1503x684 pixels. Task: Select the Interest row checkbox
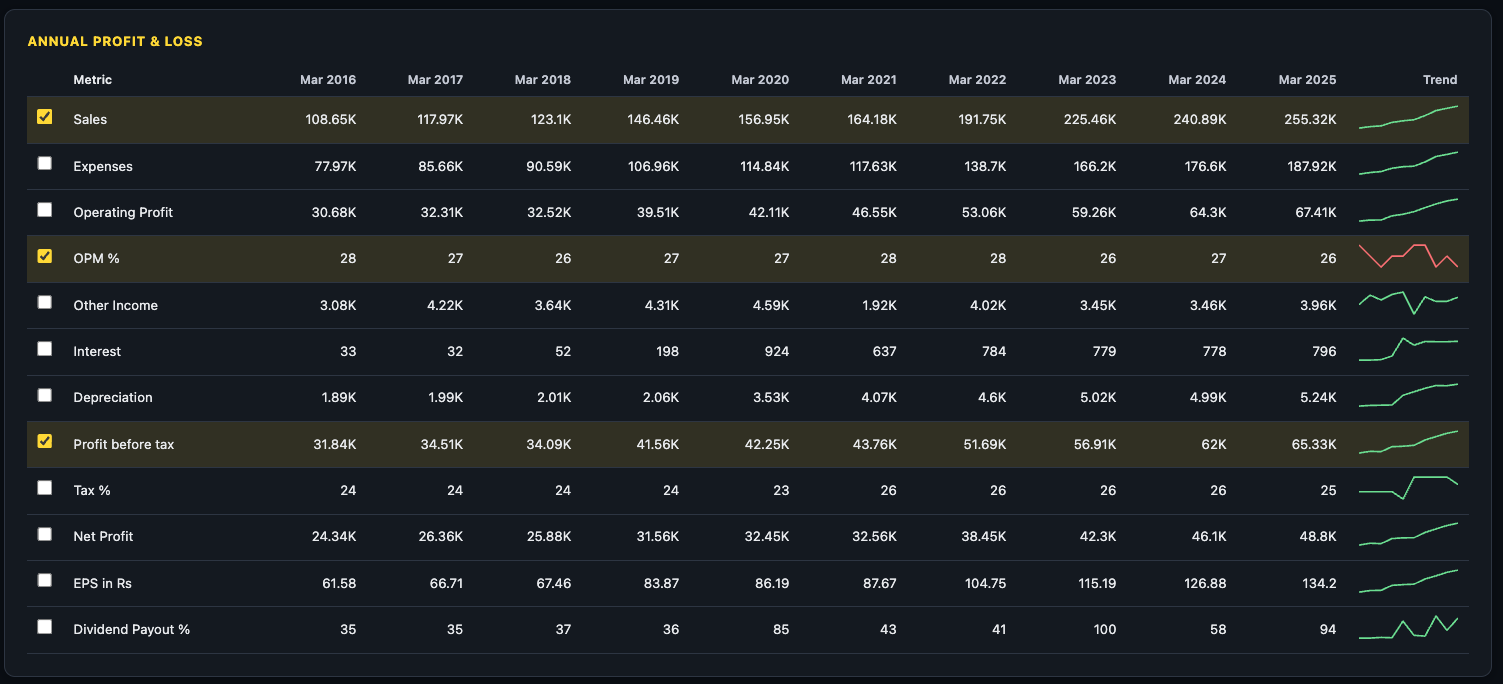coord(44,349)
